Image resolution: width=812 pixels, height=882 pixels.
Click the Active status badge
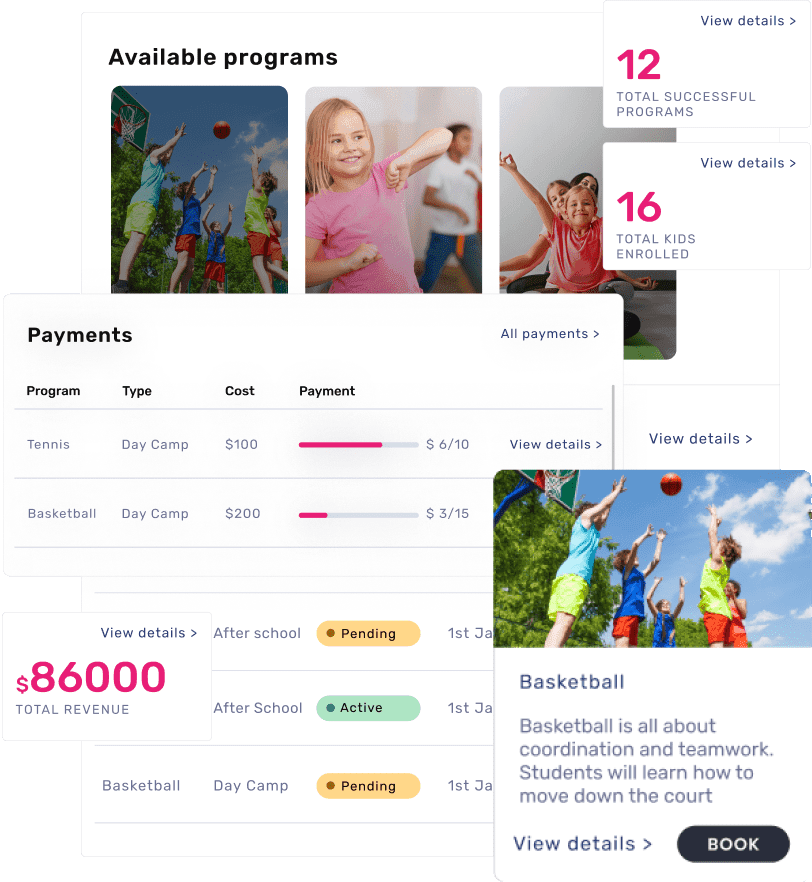[368, 708]
